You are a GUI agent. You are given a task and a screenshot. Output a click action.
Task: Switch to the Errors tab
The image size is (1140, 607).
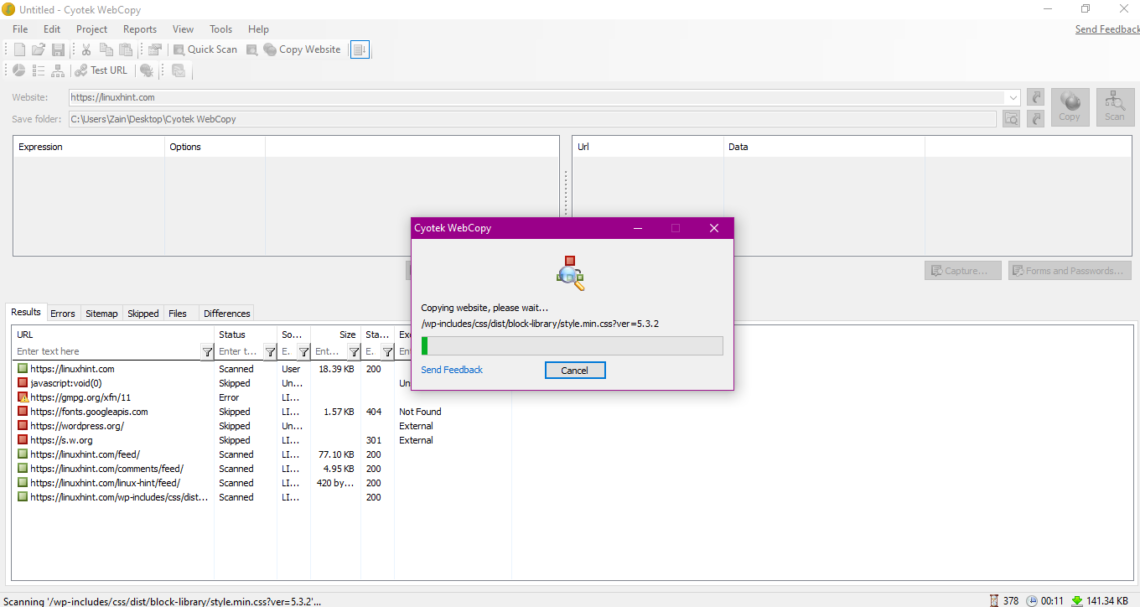(x=62, y=313)
